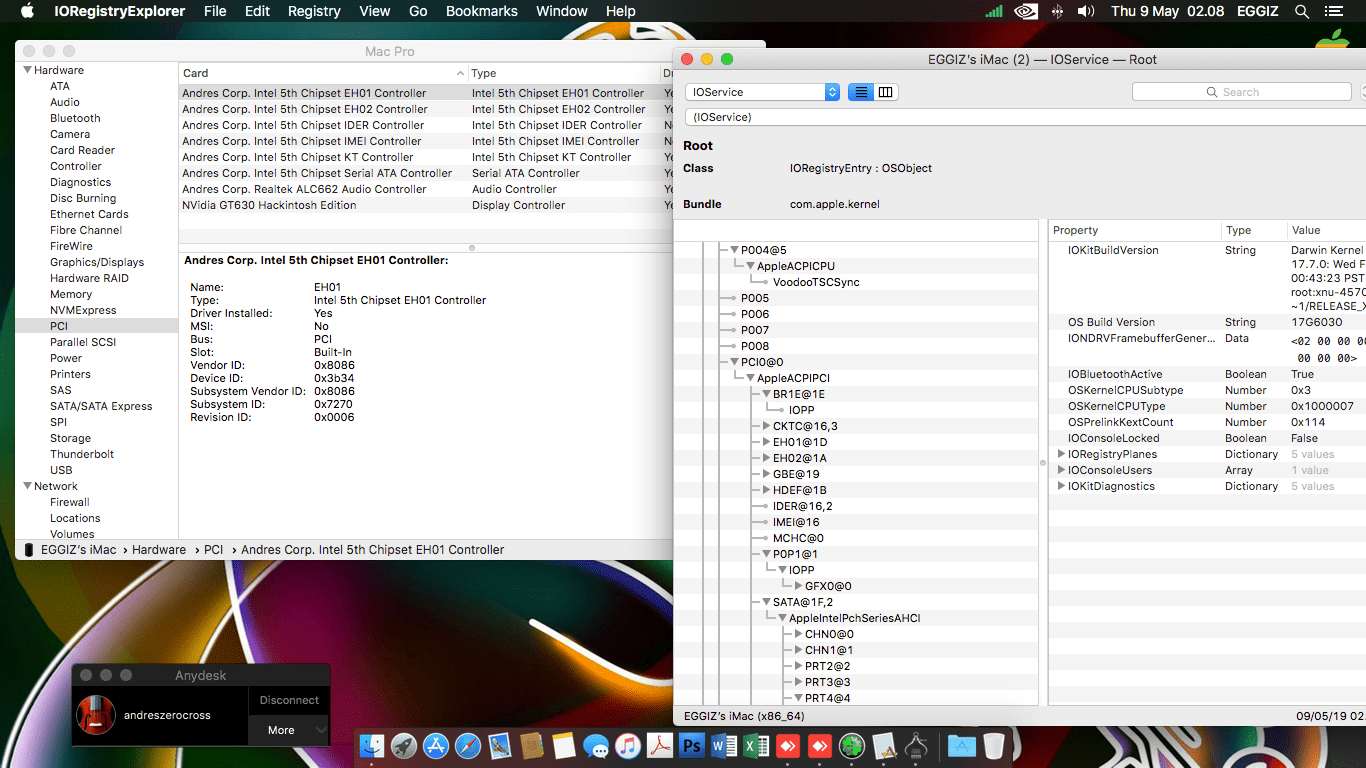This screenshot has width=1366, height=768.
Task: Open Safari from the Dock
Action: tap(468, 746)
